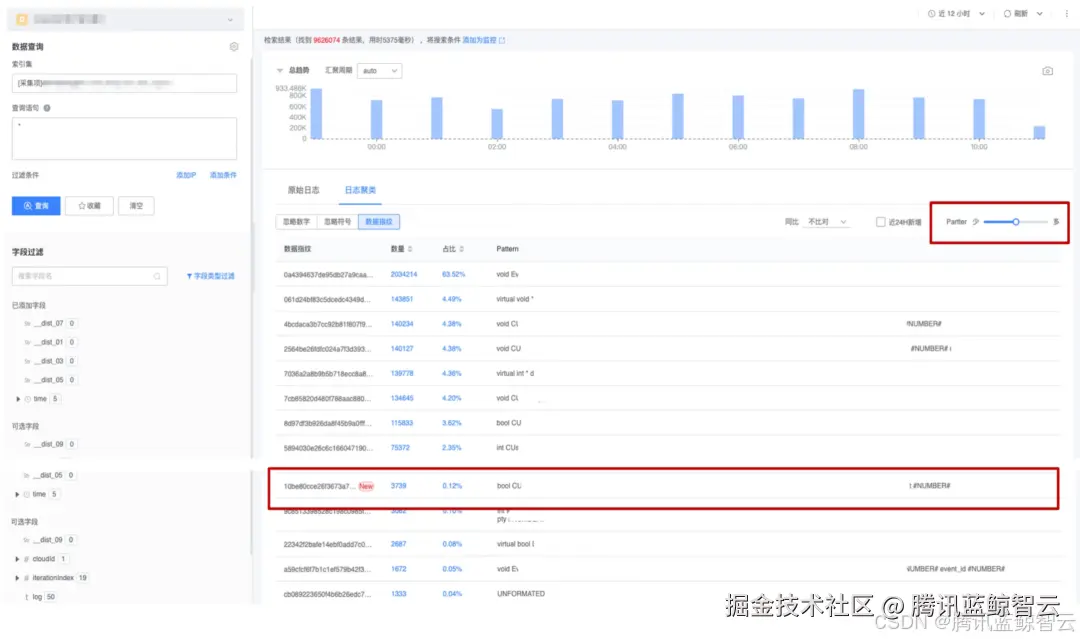Viewport: 1080px width, 639px height.
Task: Tick the 近24H新增 checkbox
Action: 880,222
